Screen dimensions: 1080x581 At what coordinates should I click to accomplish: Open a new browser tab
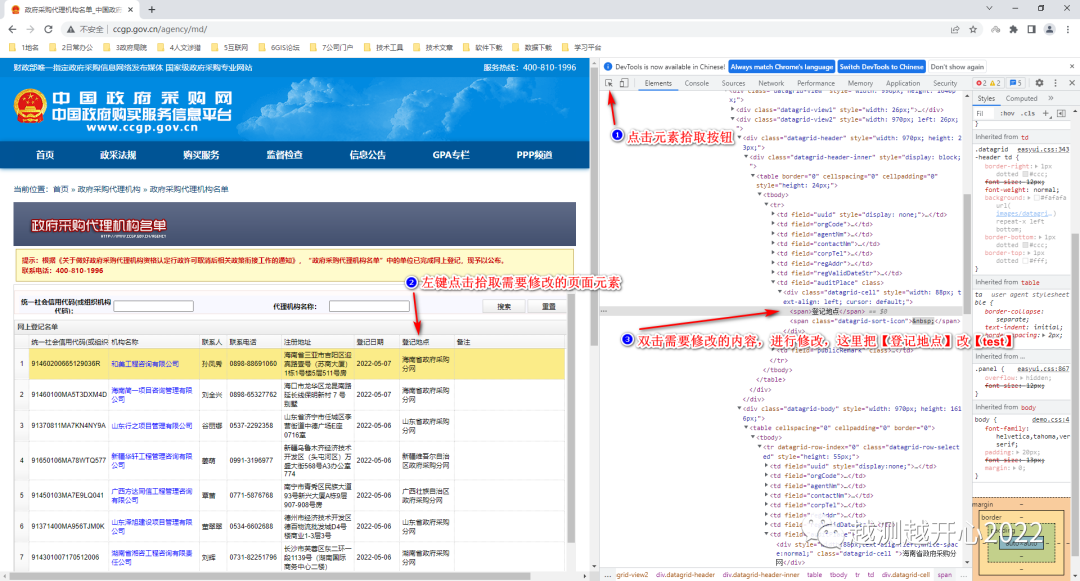pyautogui.click(x=152, y=9)
